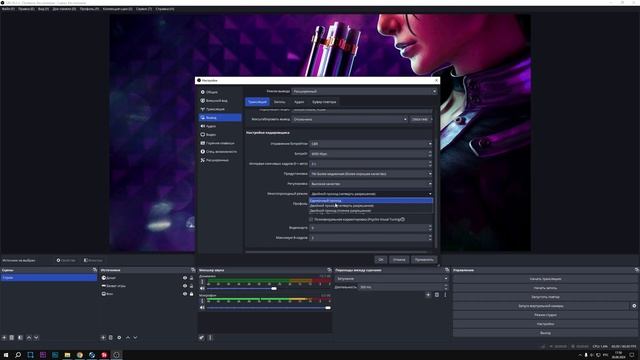The image size is (640, 360).
Task: Open the Коллекция сцен menu
Action: click(x=118, y=9)
